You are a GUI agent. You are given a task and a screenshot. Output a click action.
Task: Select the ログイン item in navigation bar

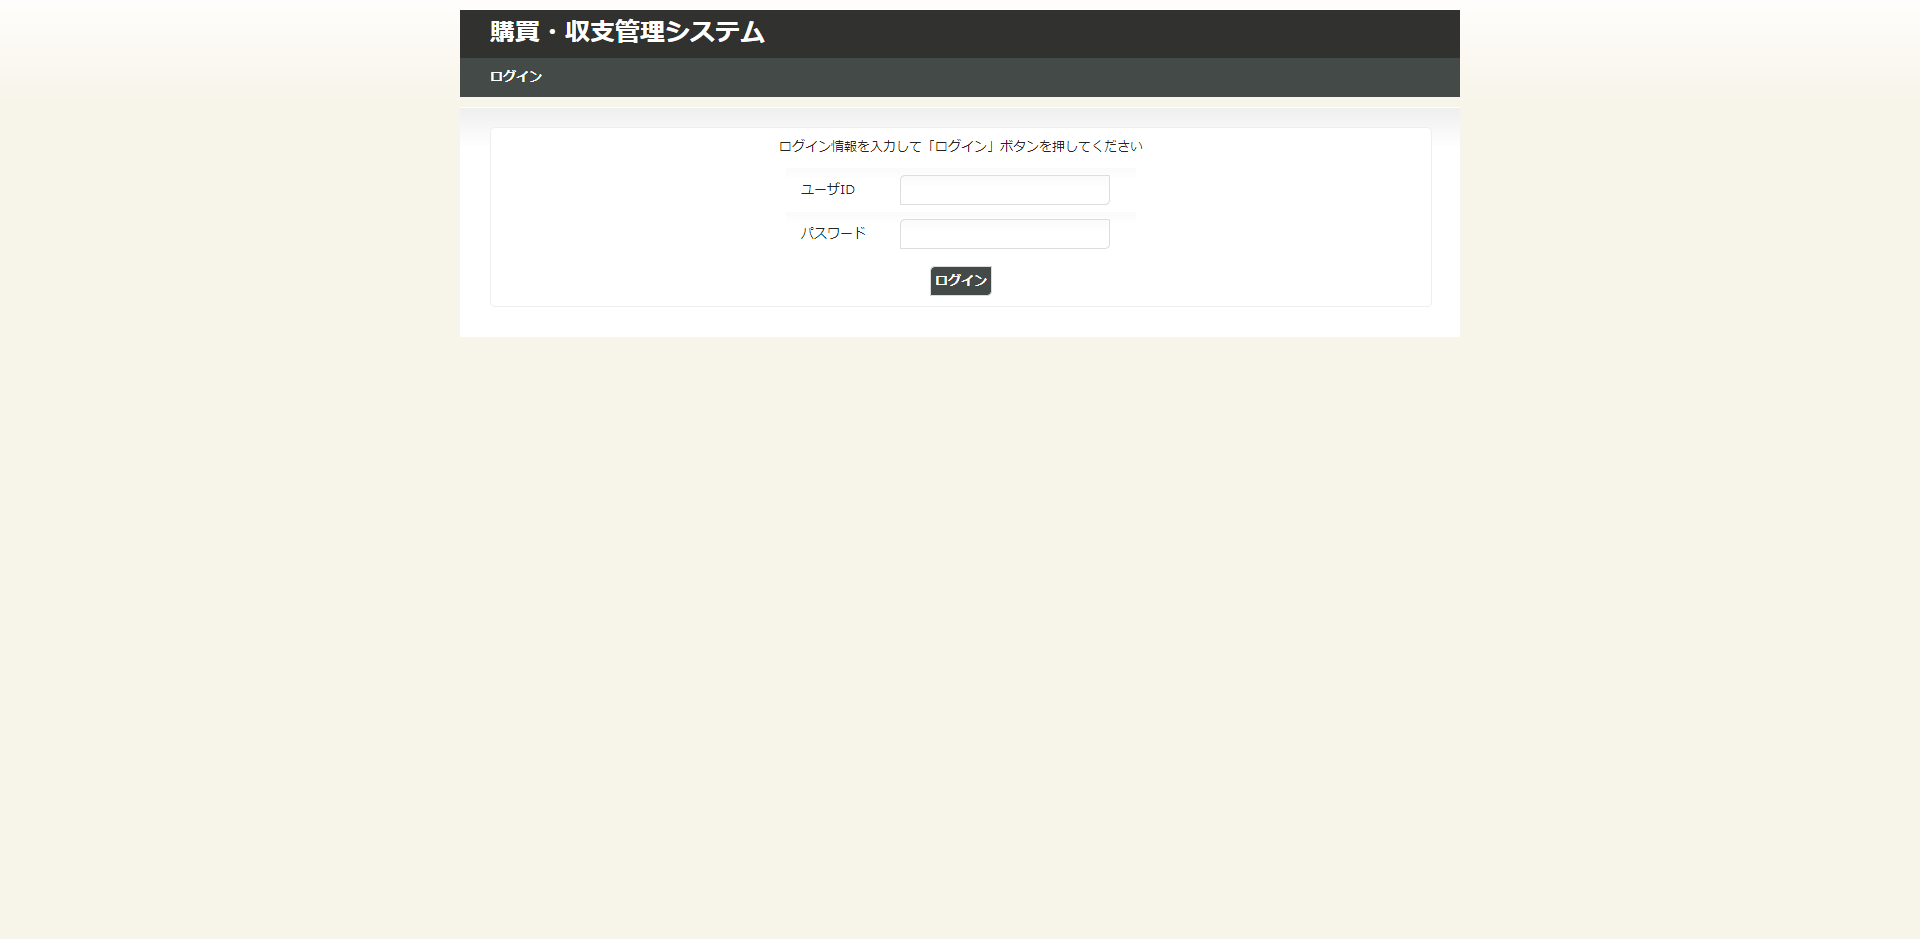tap(516, 77)
